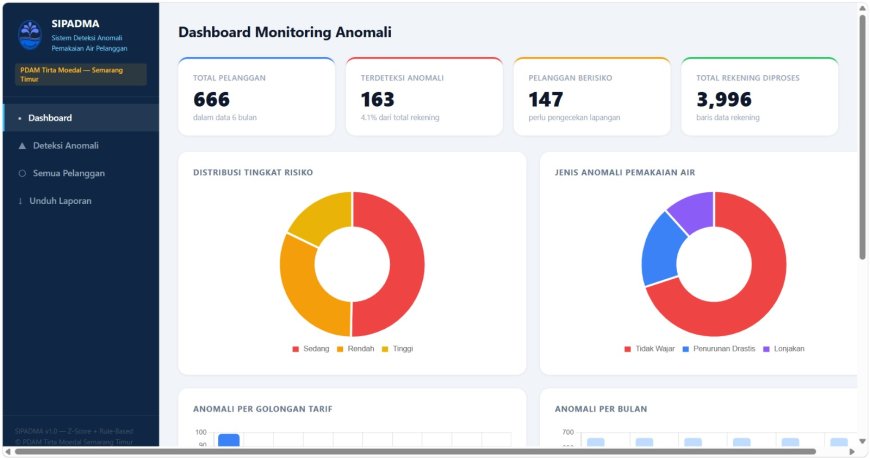Image resolution: width=870 pixels, height=459 pixels.
Task: Click the download arrow icon beside Unduh Laporan
Action: coord(21,201)
